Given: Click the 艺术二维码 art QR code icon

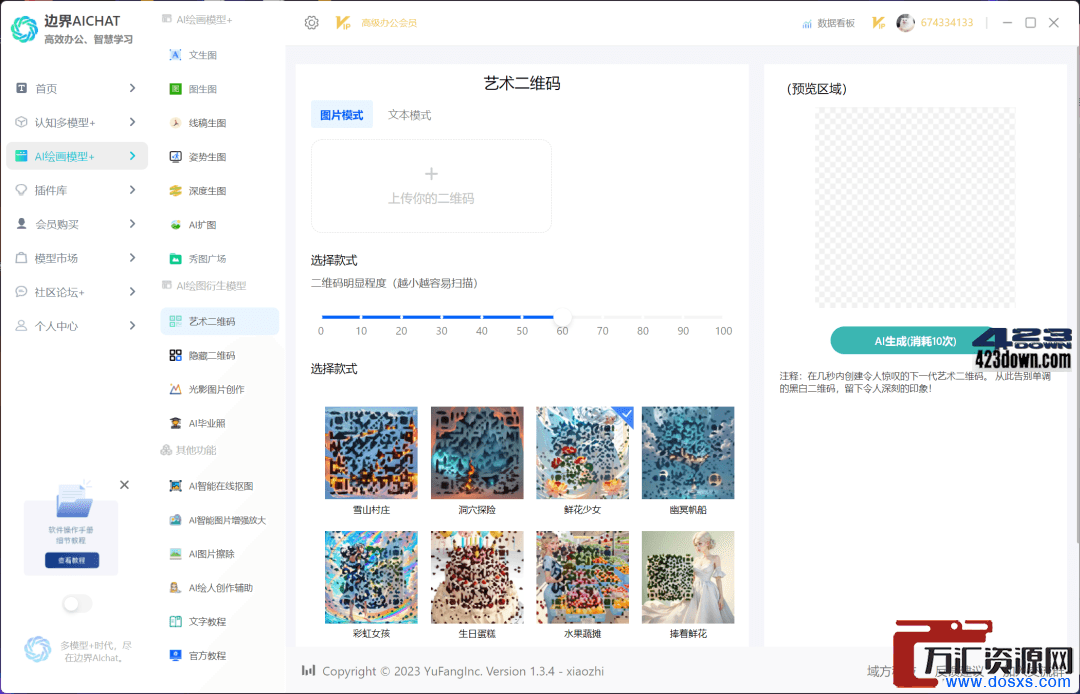Looking at the screenshot, I should [175, 321].
